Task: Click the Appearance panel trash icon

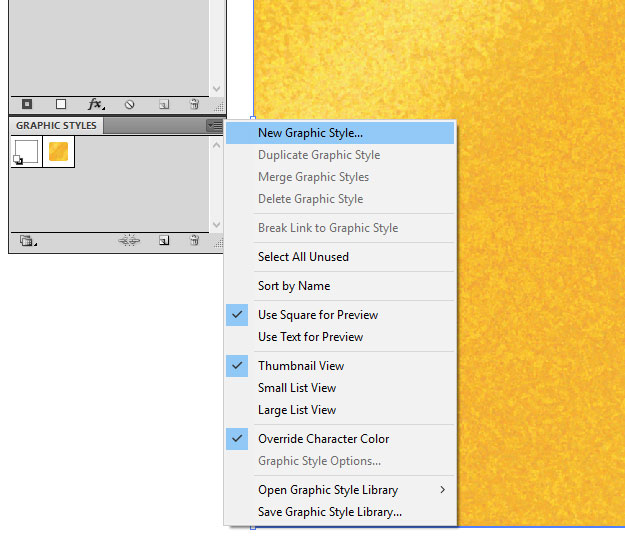Action: [x=194, y=104]
